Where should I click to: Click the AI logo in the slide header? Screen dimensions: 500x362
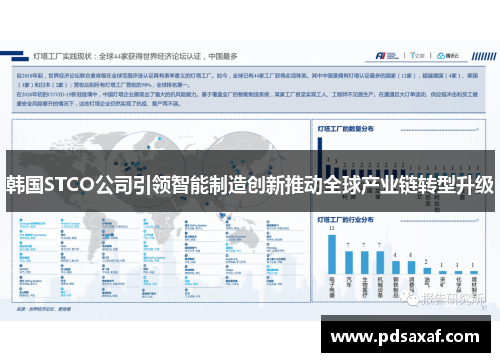[x=387, y=56]
